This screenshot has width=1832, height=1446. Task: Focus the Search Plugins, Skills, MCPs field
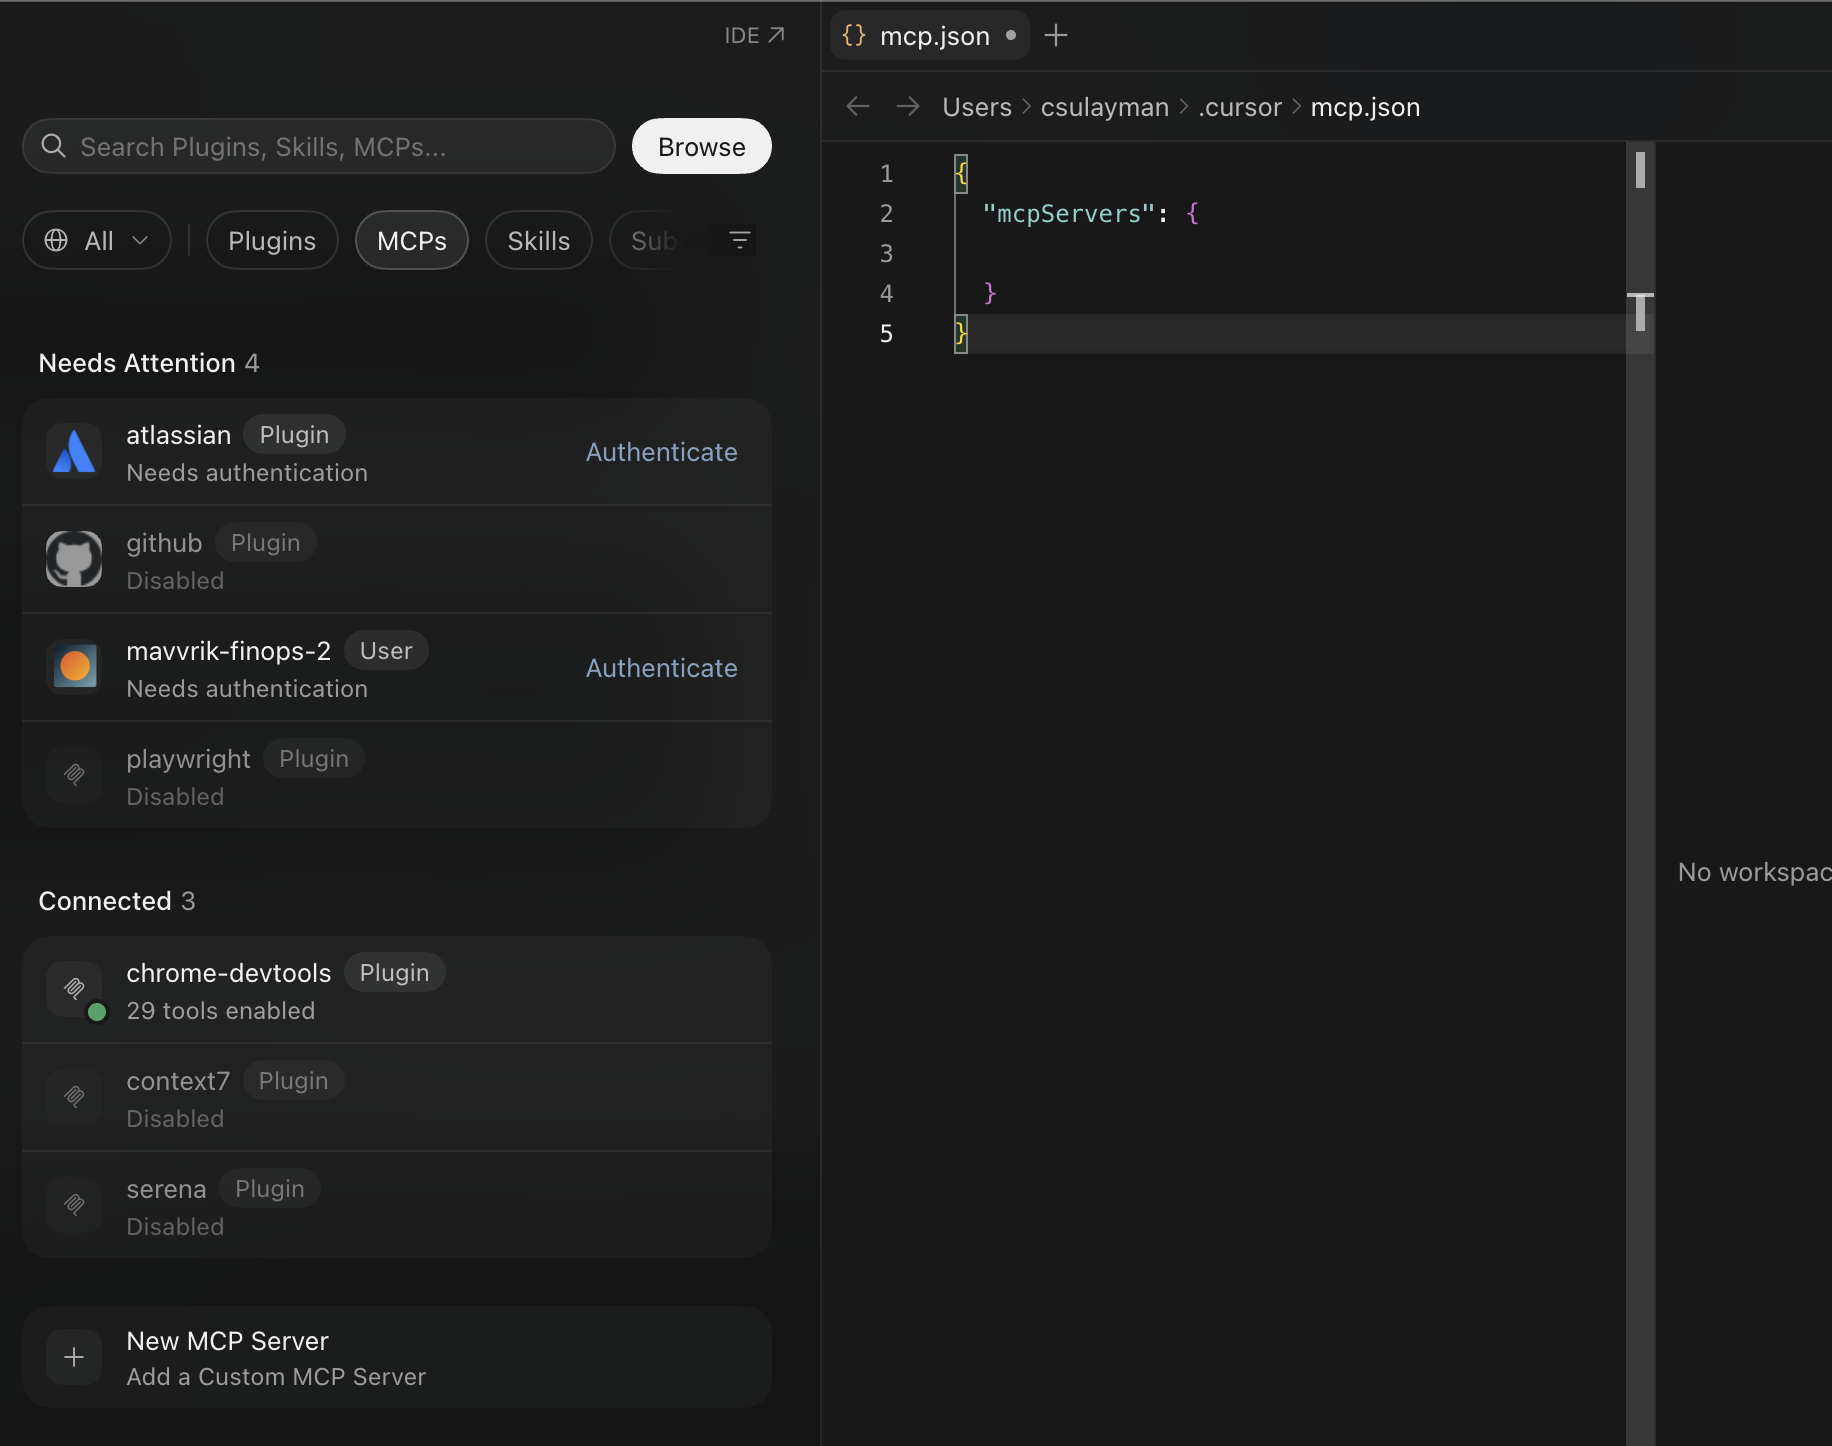pyautogui.click(x=318, y=146)
